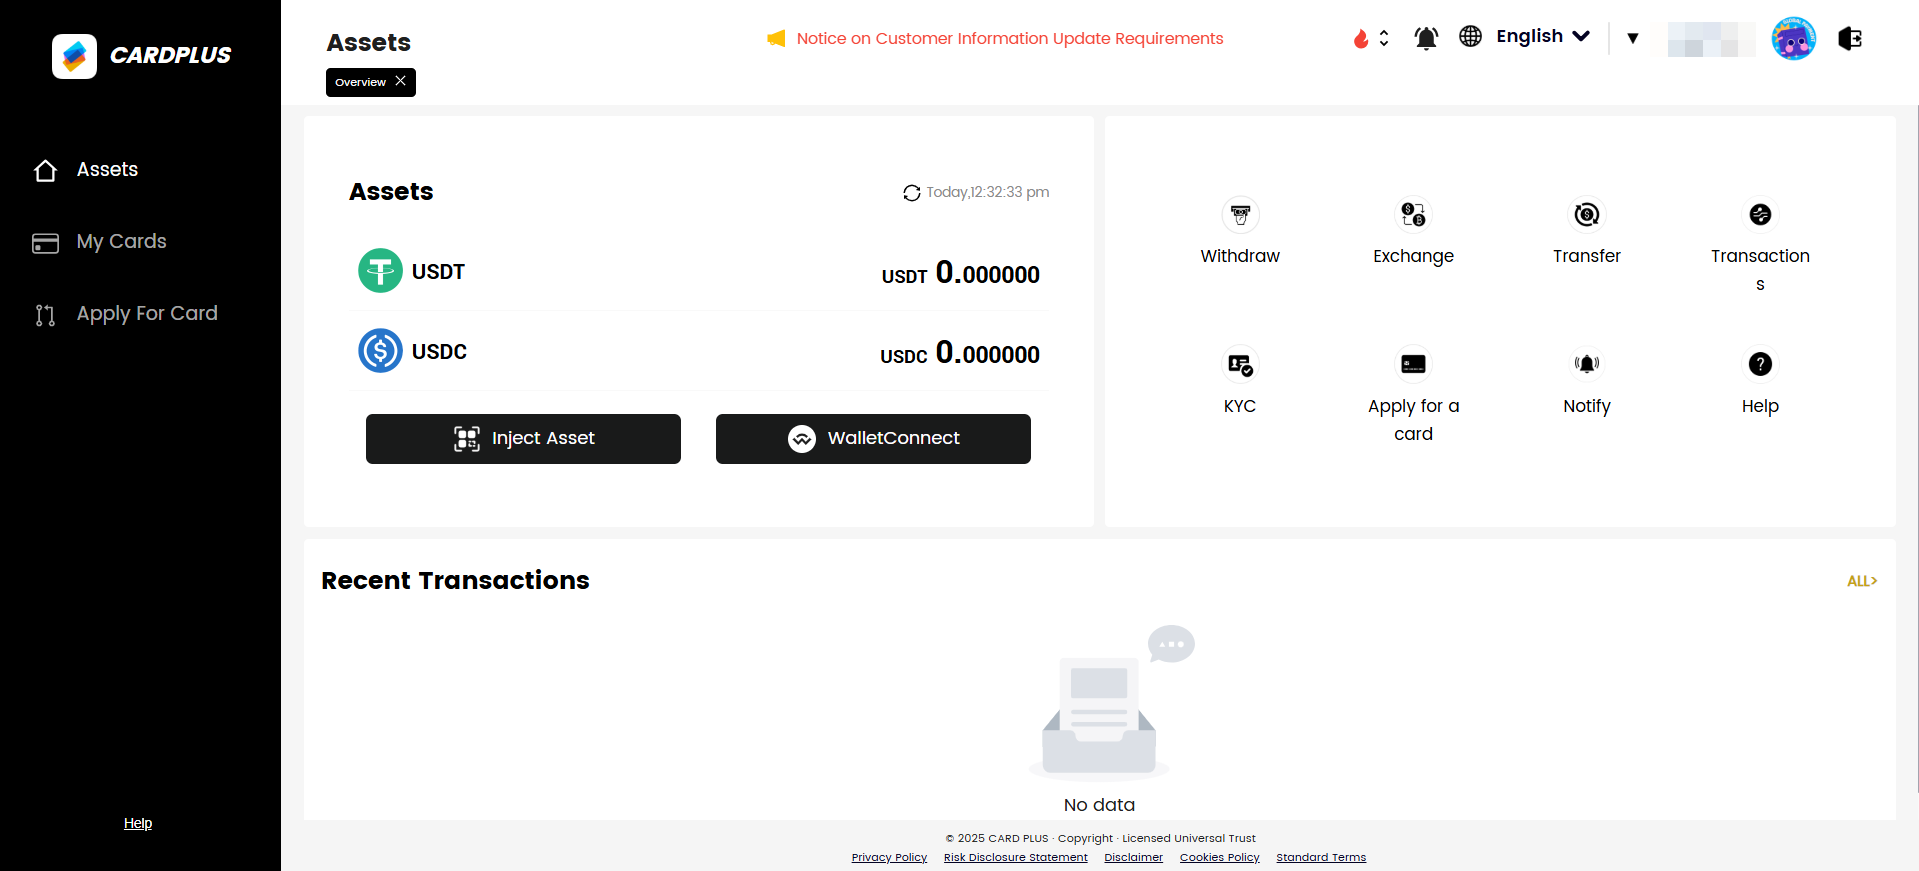Refresh the asset balances timestamp icon
Screen dimensions: 1919x871
[911, 193]
